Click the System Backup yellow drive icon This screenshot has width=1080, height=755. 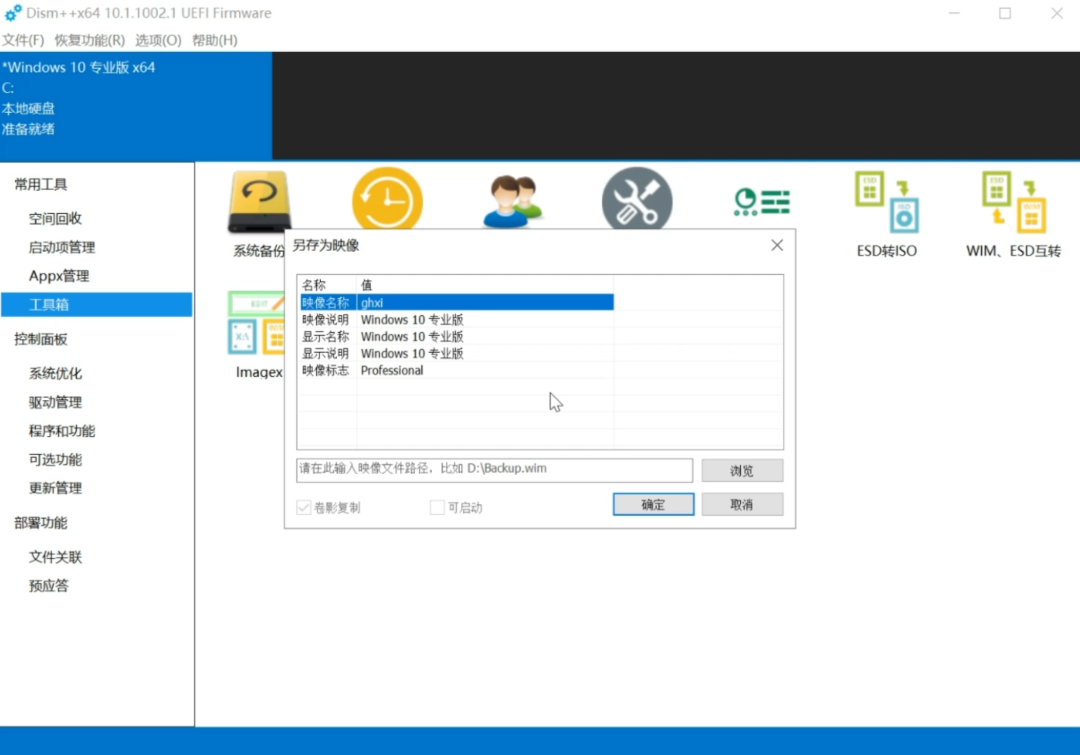(259, 202)
